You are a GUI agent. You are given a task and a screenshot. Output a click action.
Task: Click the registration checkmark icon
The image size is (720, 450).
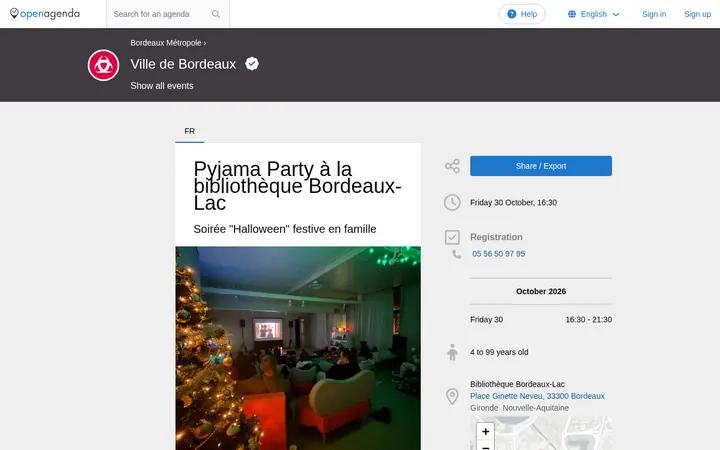pyautogui.click(x=452, y=237)
